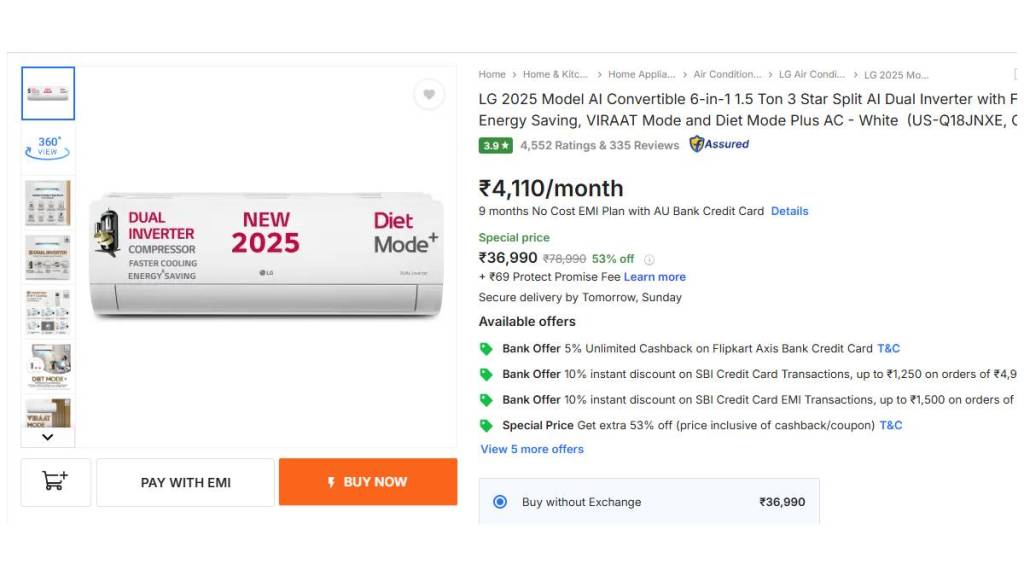Click the PAY WITH EMI button

point(186,482)
